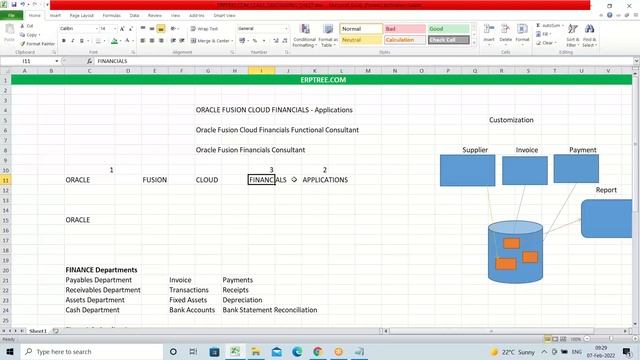Open the font size dropdown

(115, 29)
